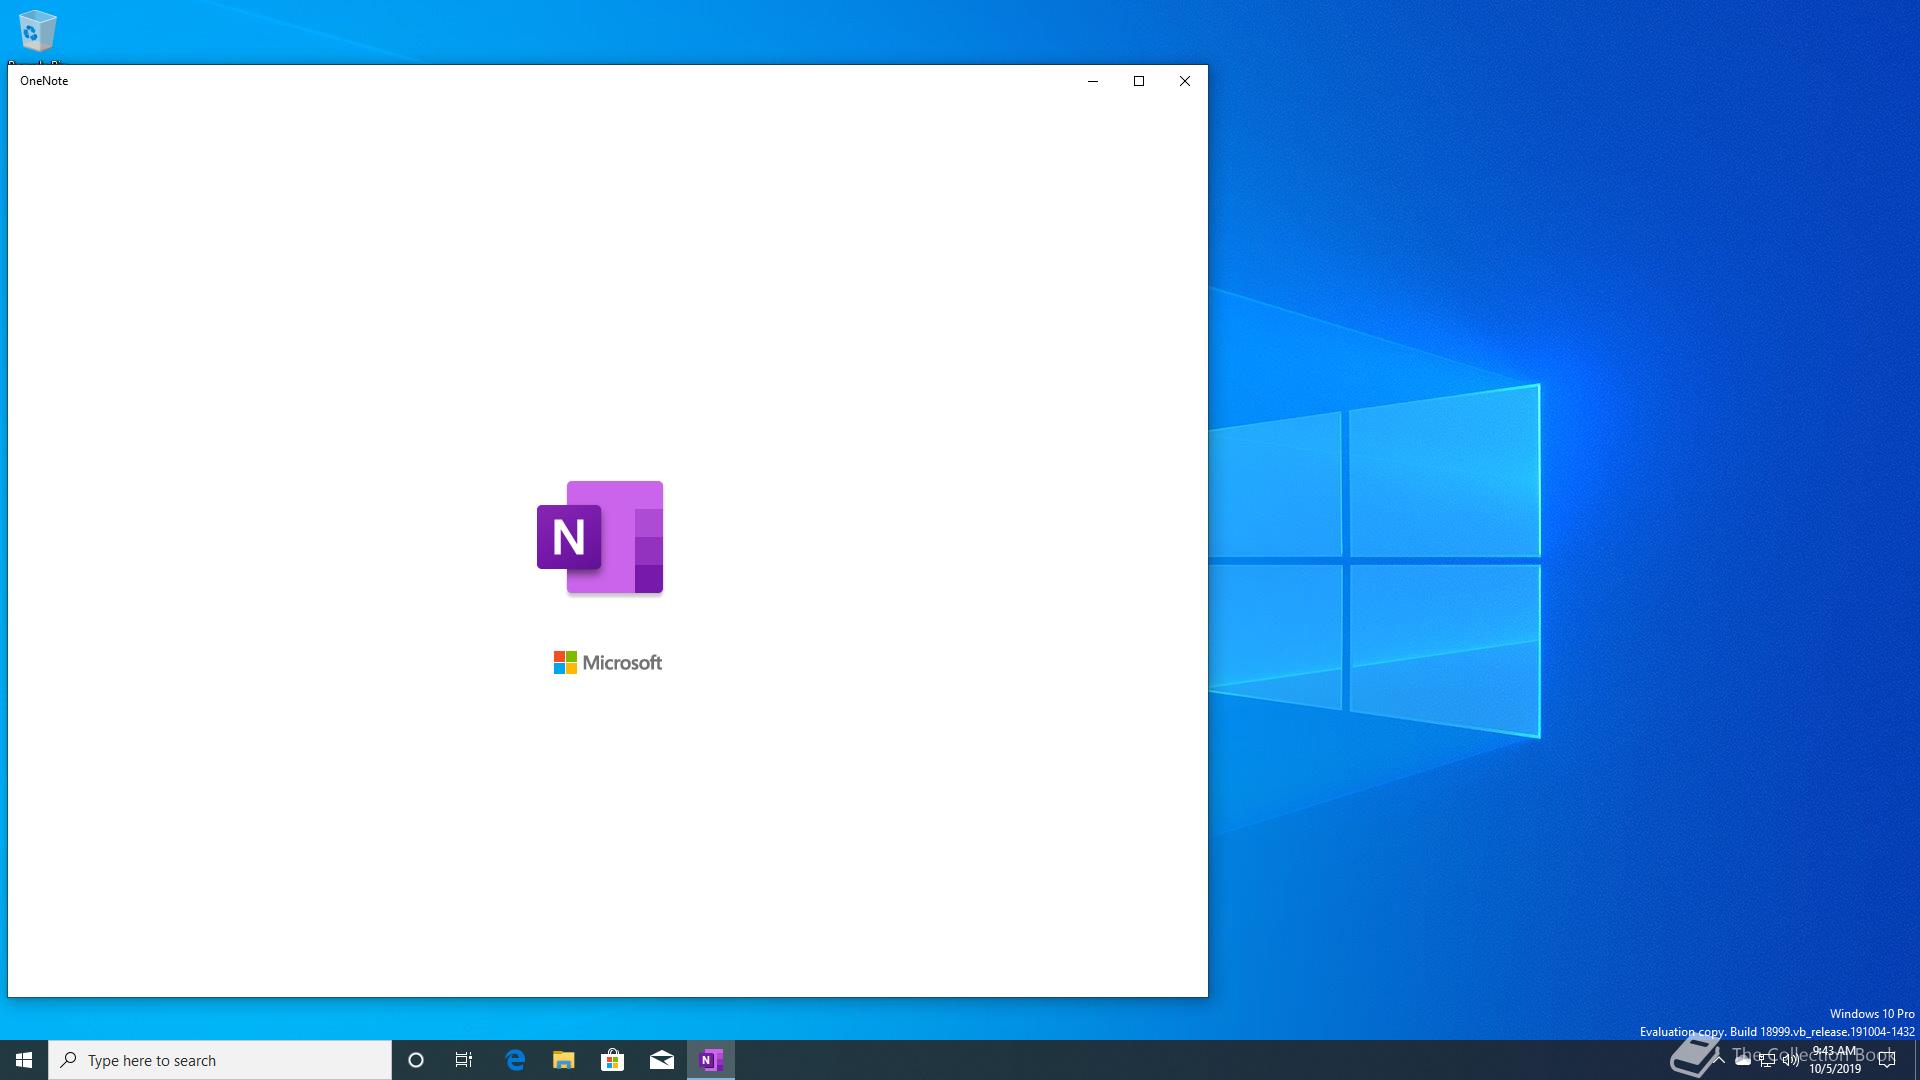The height and width of the screenshot is (1080, 1920).
Task: Launch Microsoft Edge from the taskbar
Action: click(x=515, y=1060)
